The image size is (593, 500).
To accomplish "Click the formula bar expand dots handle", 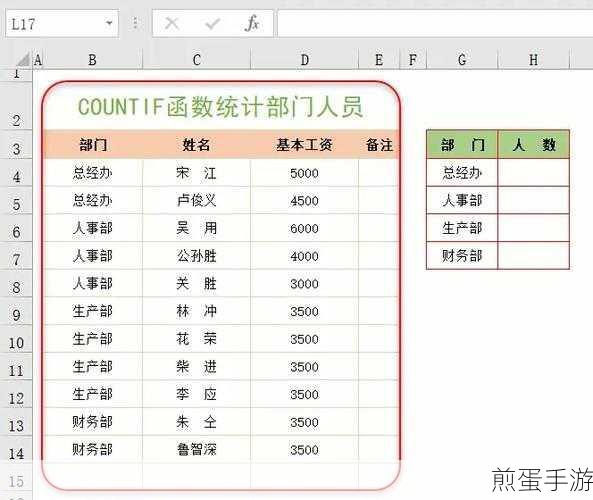I will pyautogui.click(x=135, y=23).
